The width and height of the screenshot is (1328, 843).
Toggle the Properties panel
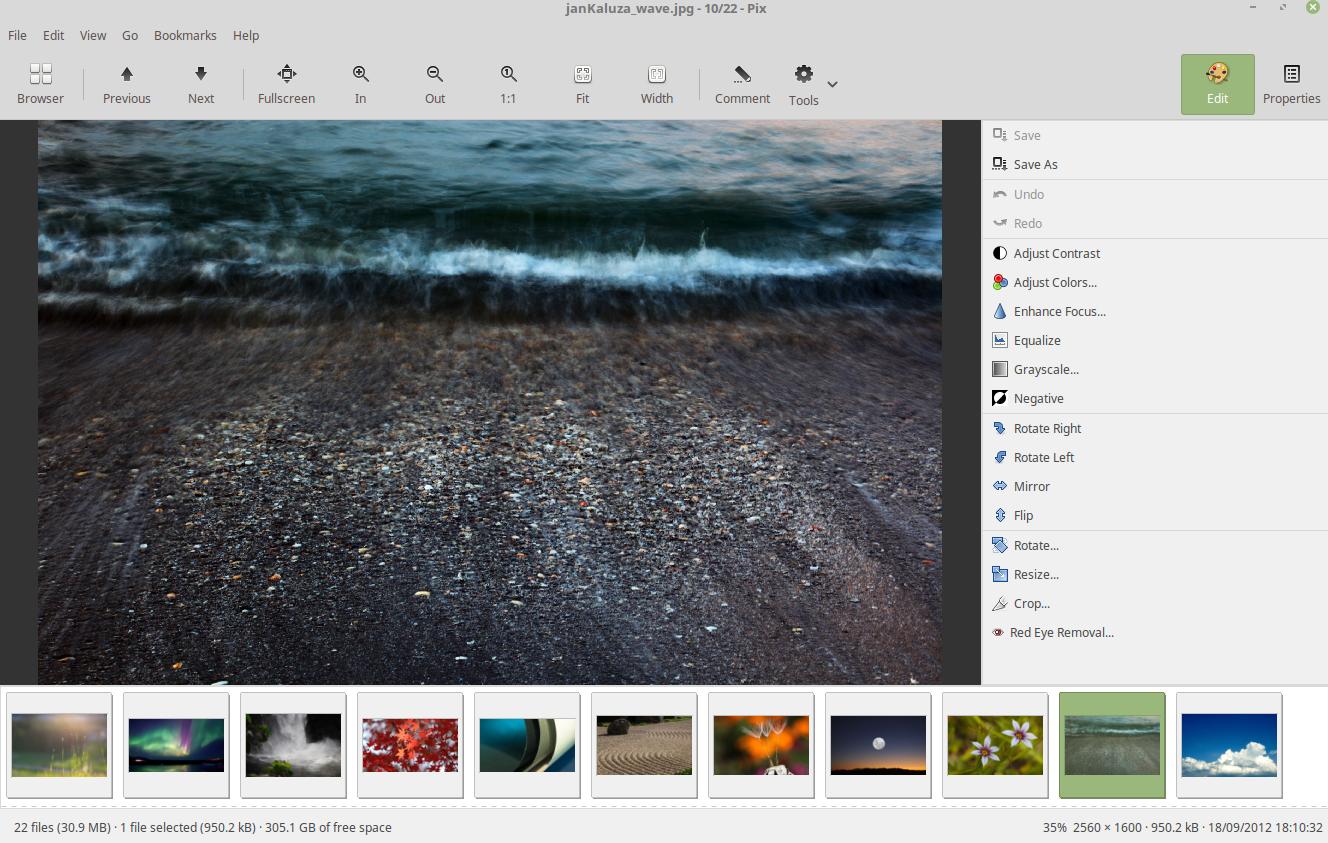(x=1291, y=84)
